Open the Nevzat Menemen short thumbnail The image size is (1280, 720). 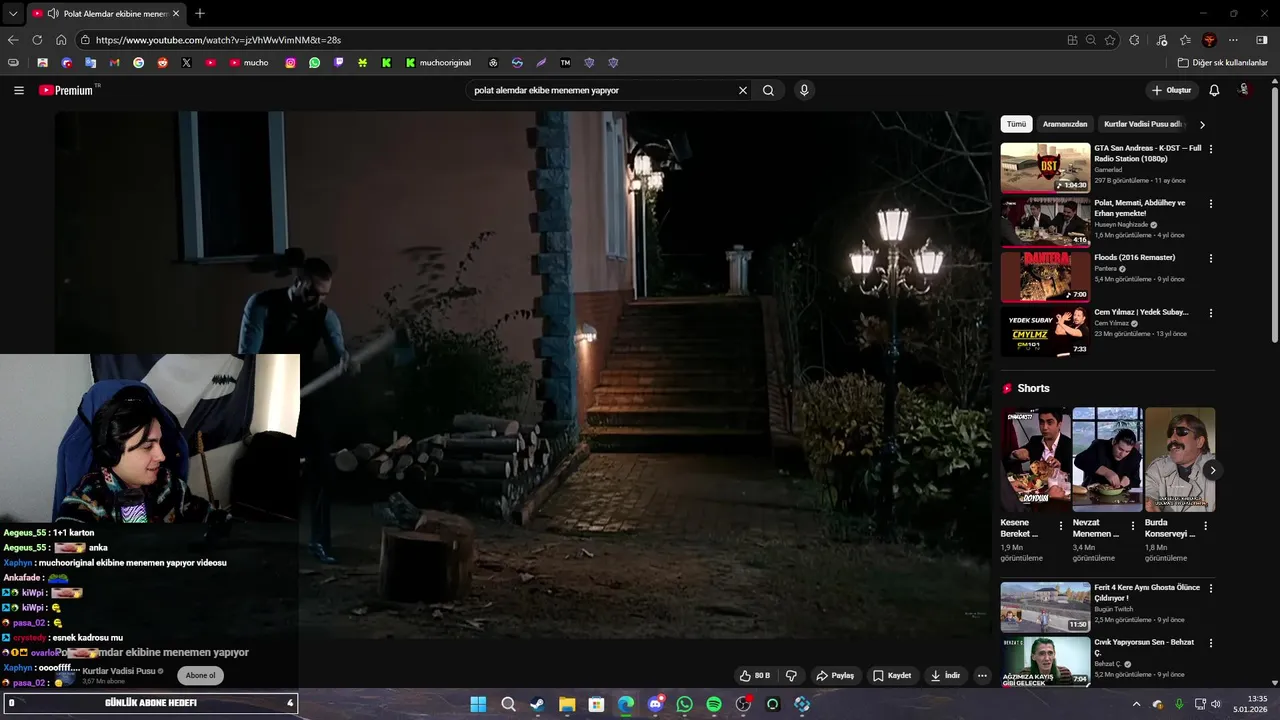pos(1107,459)
